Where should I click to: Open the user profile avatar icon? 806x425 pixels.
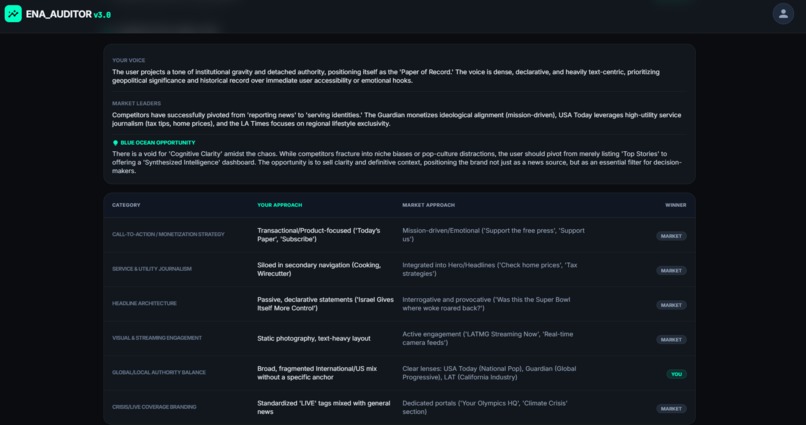tap(783, 14)
